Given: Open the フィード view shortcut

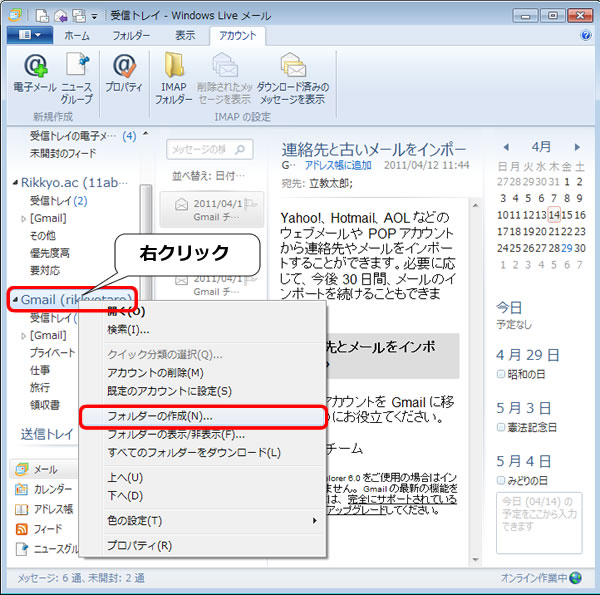Looking at the screenshot, I should pyautogui.click(x=38, y=529).
